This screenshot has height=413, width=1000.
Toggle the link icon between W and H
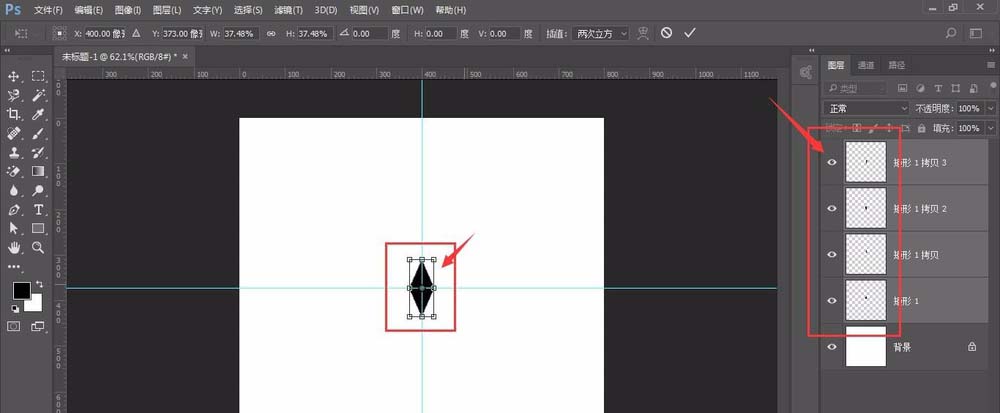271,33
